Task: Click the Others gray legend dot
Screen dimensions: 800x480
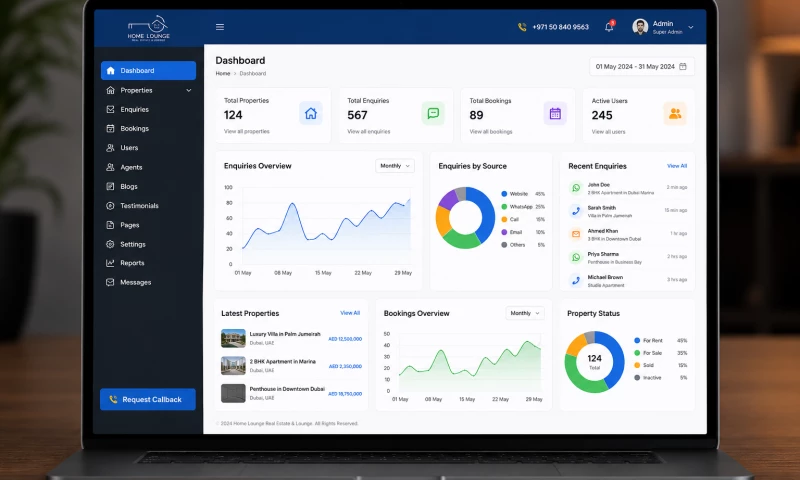Action: click(x=504, y=245)
